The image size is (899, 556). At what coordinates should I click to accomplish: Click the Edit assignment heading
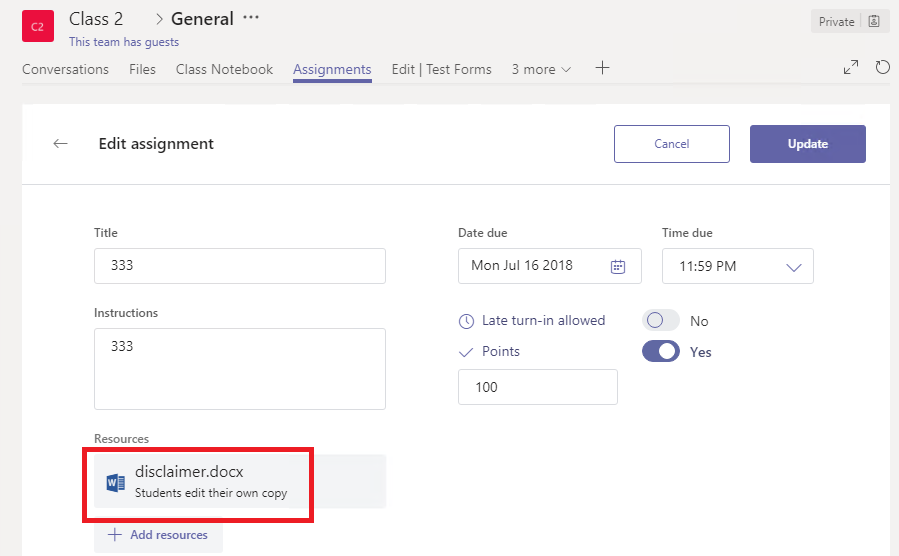coord(156,143)
